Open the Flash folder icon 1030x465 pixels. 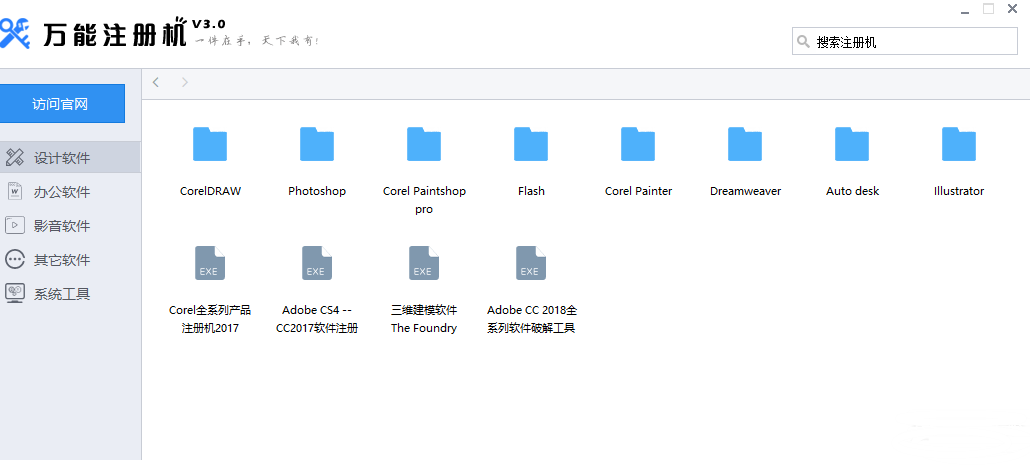531,144
